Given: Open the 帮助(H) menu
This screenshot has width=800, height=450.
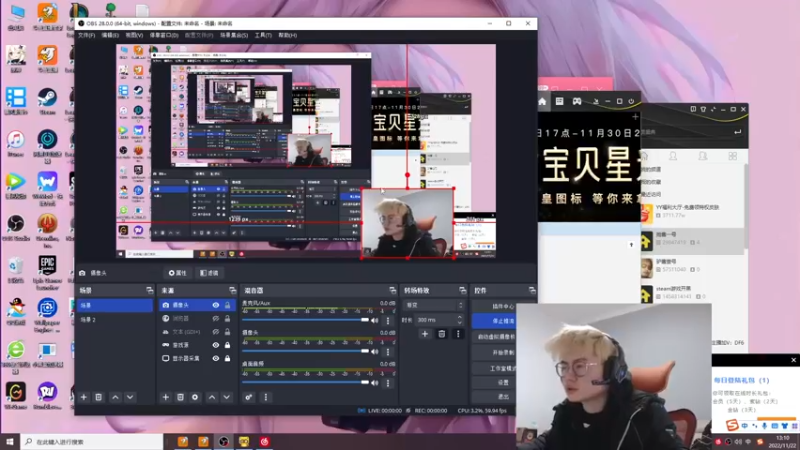Looking at the screenshot, I should 287,35.
